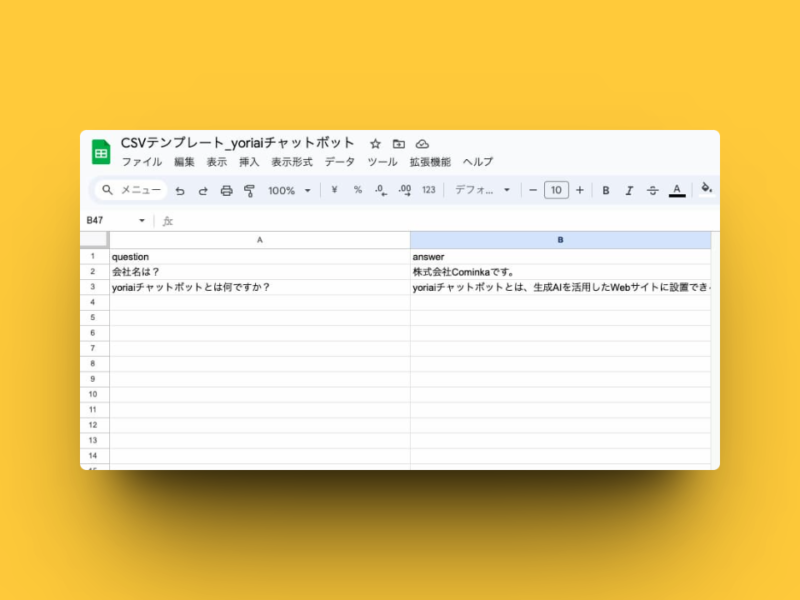
Task: Select row 10 header
Action: (x=94, y=394)
